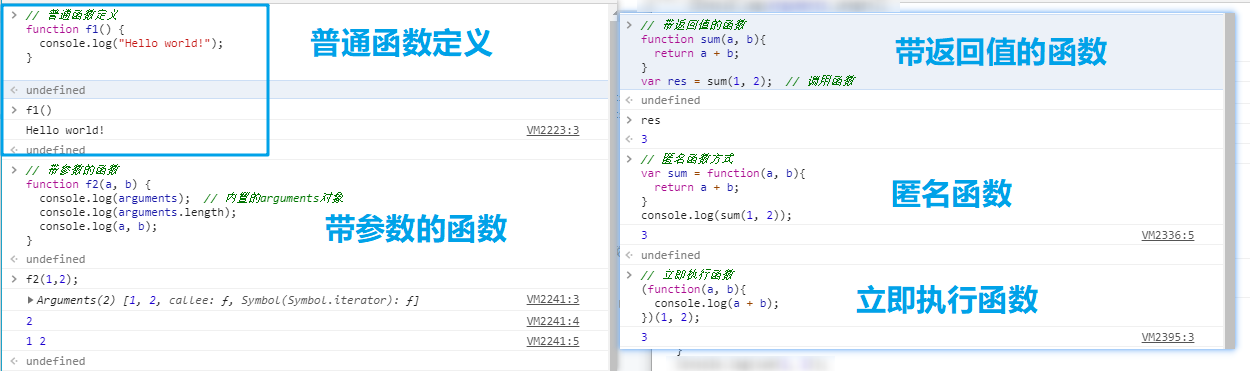Click code line console.log(a, b);
Image resolution: width=1250 pixels, height=371 pixels.
tap(99, 227)
